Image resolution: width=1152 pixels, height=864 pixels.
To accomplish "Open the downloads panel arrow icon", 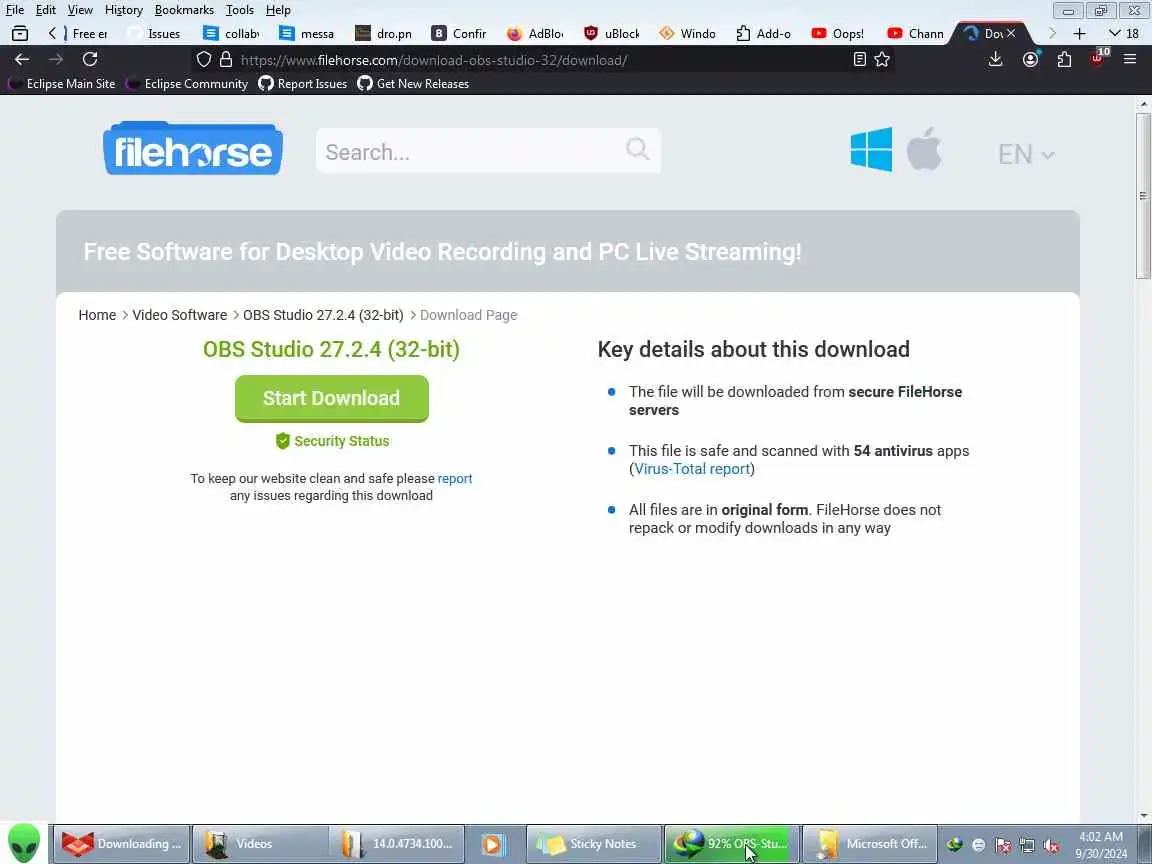I will [996, 60].
